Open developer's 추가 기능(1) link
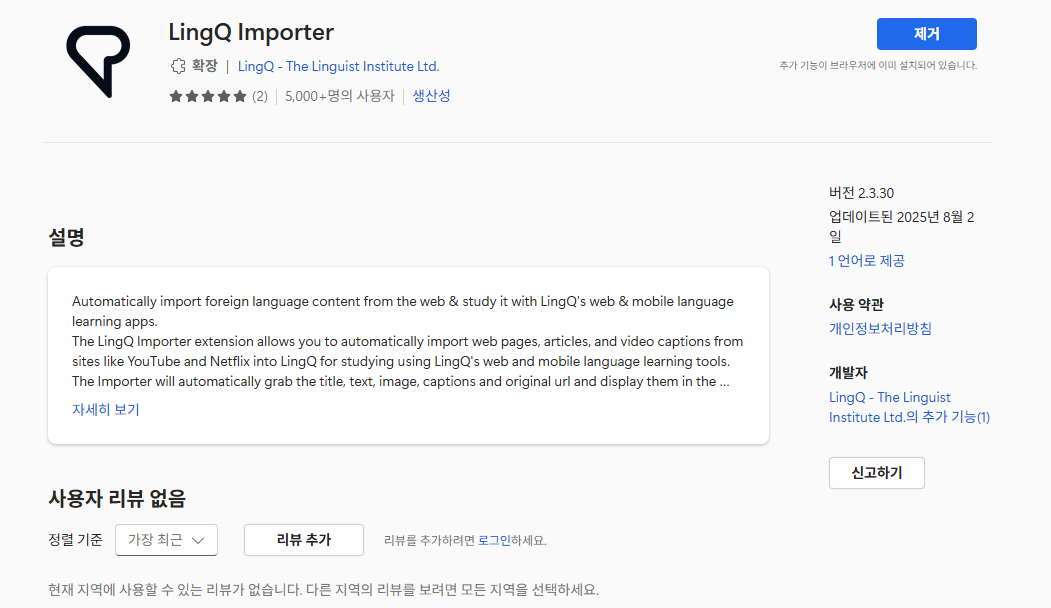The image size is (1051, 608). point(909,407)
